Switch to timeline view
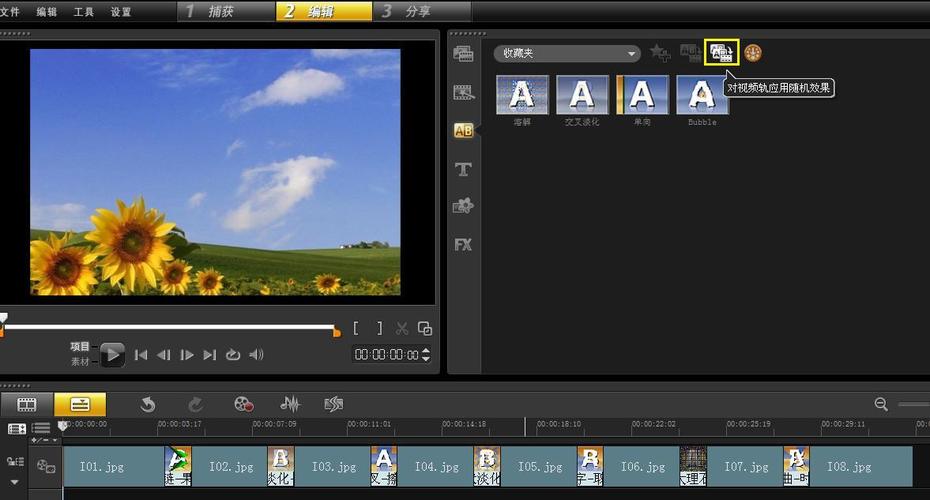Image resolution: width=930 pixels, height=500 pixels. coord(80,405)
